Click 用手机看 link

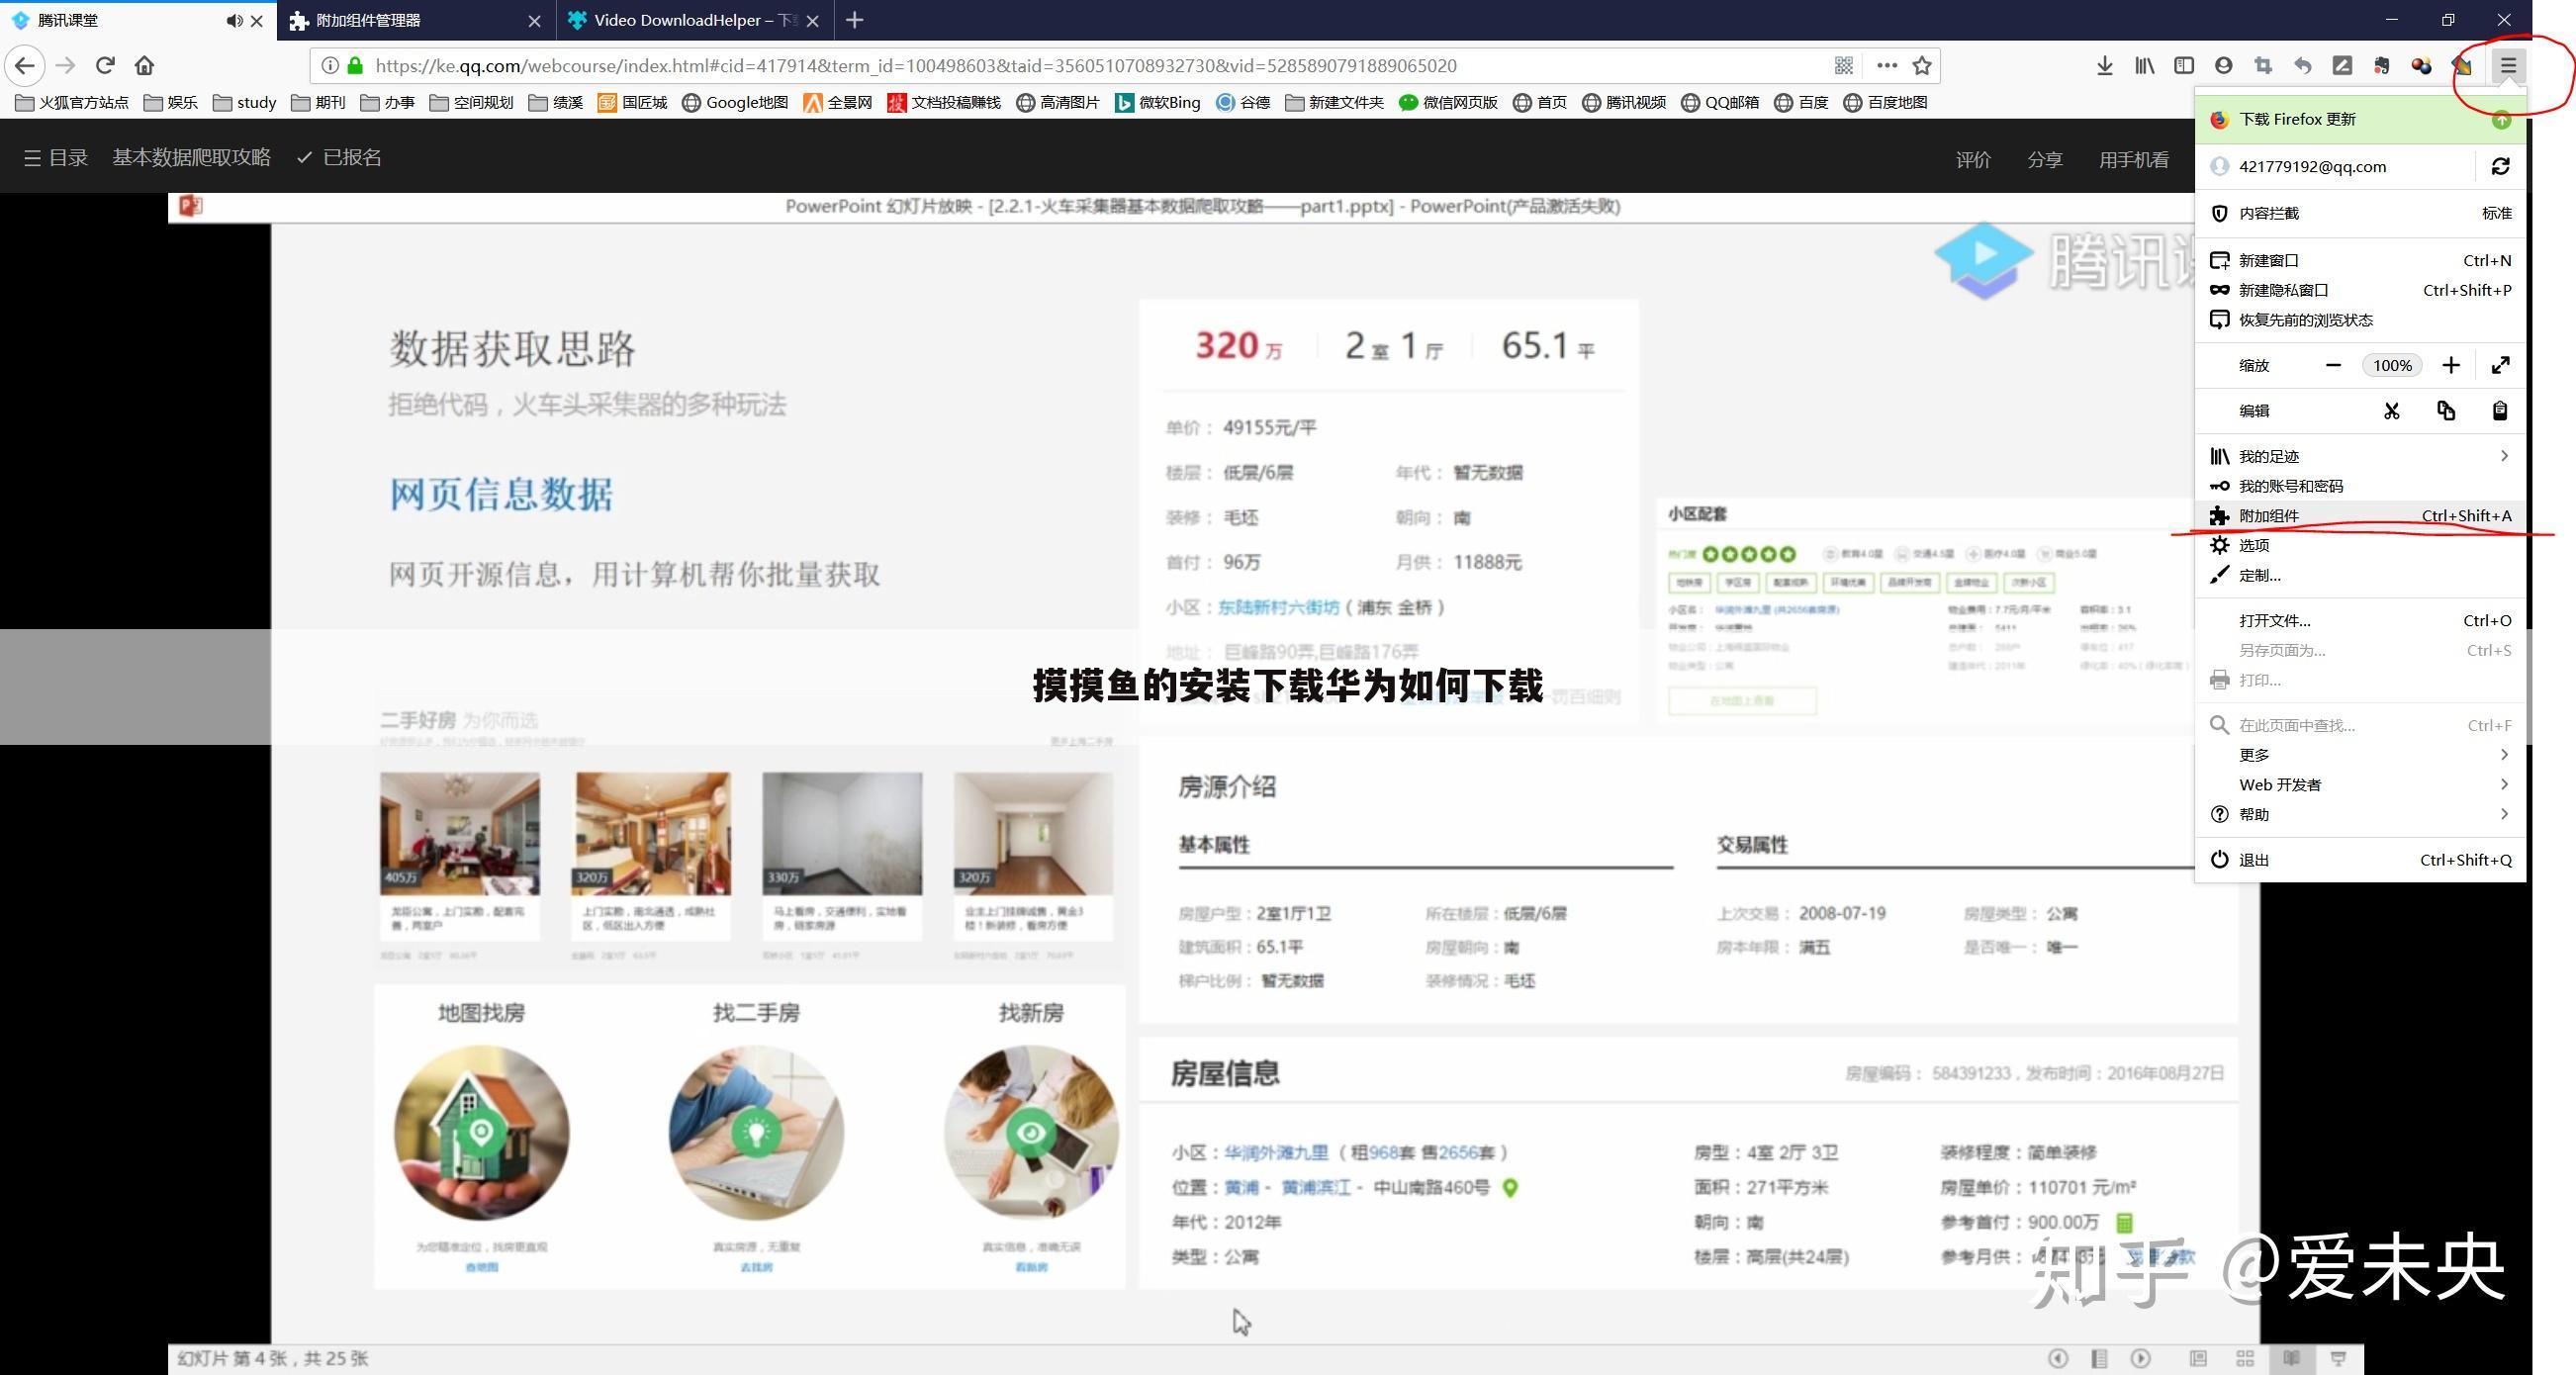(x=2133, y=160)
